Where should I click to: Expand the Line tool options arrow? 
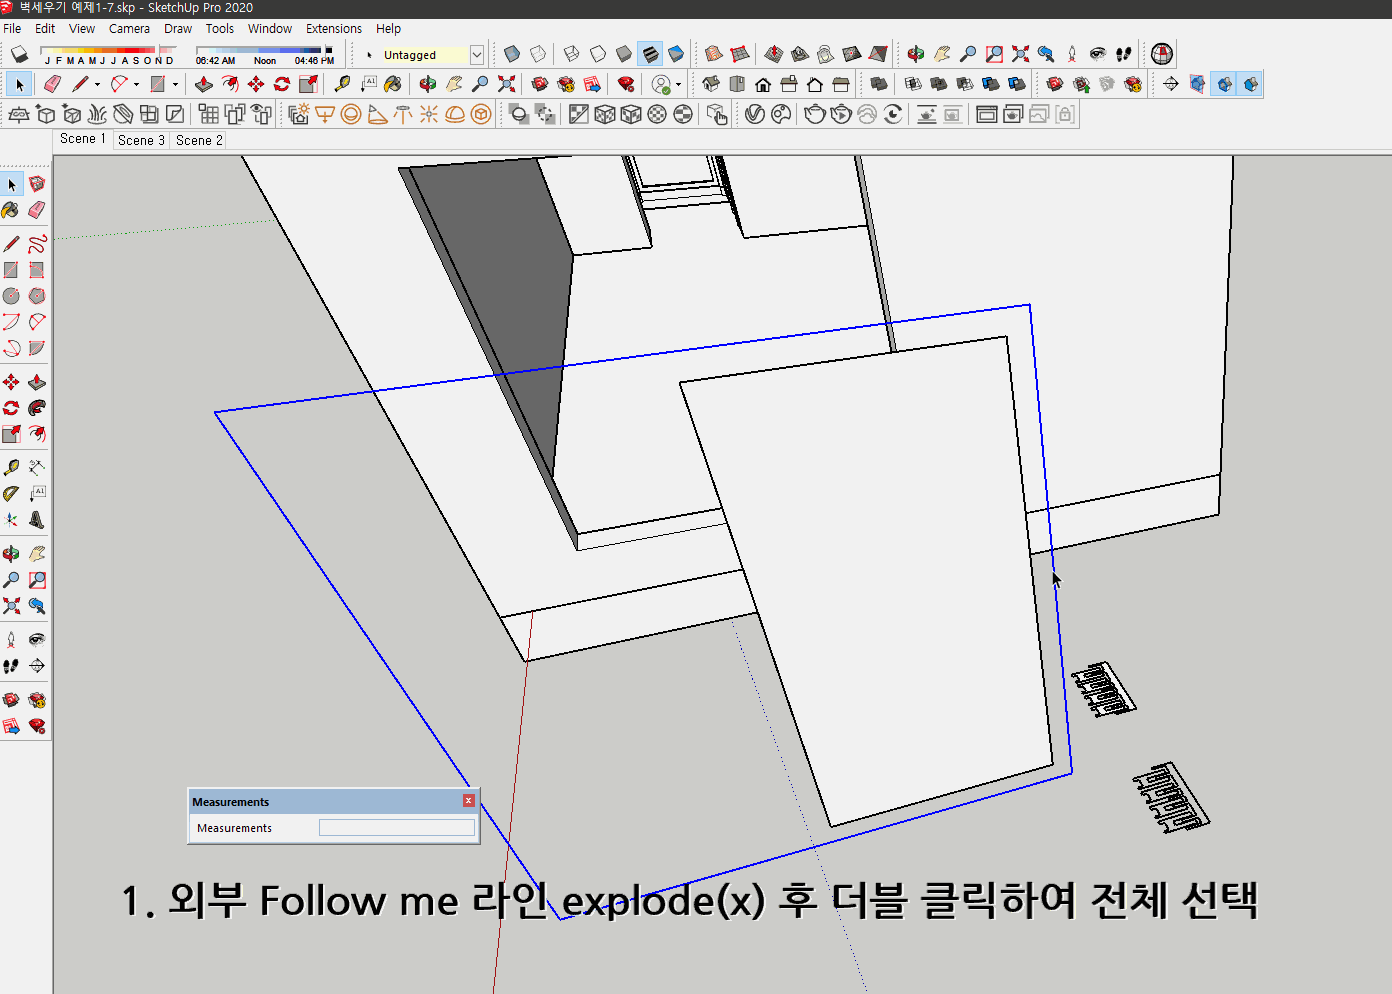coord(100,84)
